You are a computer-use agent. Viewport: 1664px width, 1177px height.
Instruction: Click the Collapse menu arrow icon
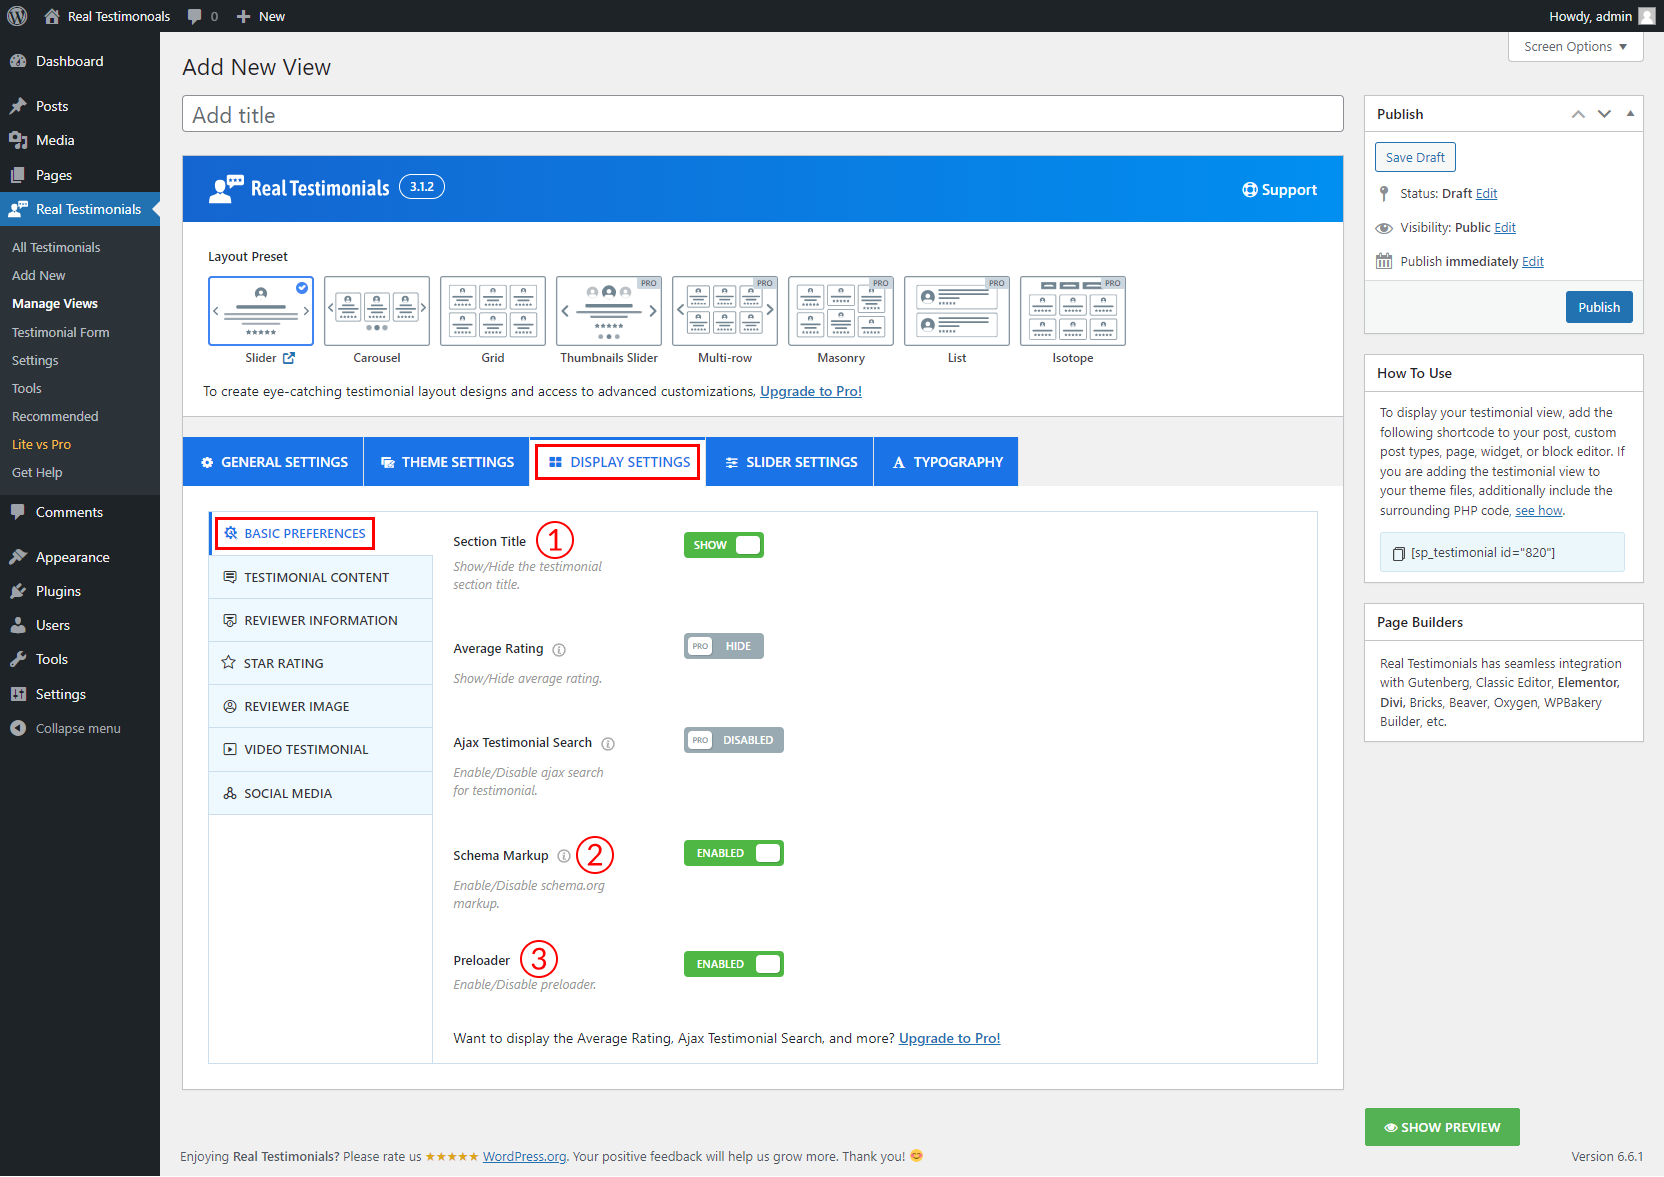coord(18,728)
